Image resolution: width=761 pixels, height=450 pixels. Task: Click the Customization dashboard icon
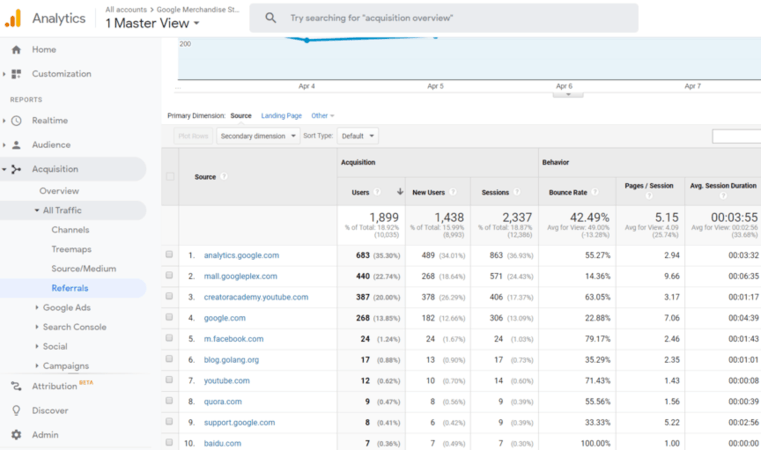[x=16, y=74]
